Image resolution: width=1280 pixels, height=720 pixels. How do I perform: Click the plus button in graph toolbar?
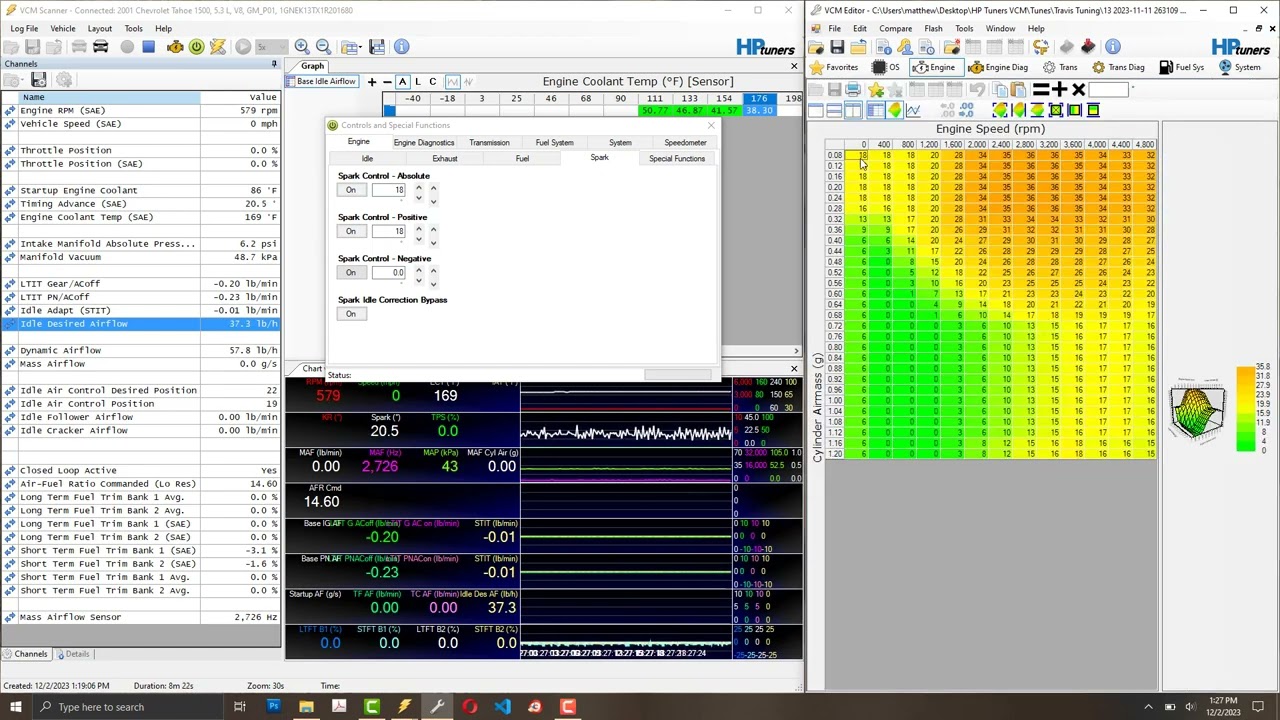(372, 82)
